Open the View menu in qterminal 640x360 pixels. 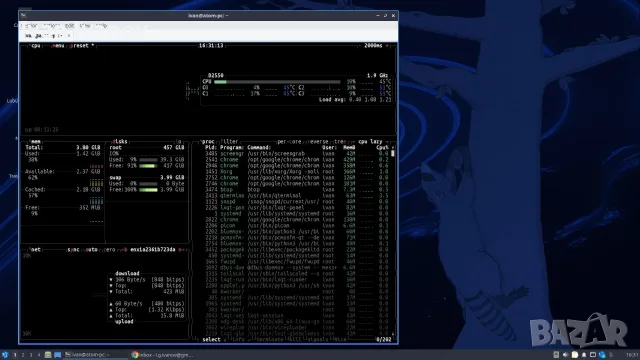(x=85, y=26)
